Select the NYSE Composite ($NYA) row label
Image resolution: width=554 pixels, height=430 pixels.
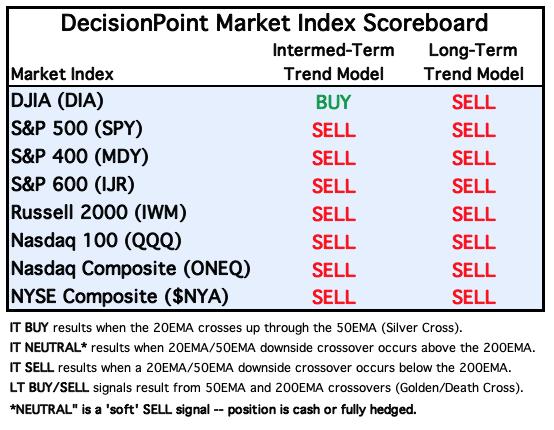tap(119, 296)
